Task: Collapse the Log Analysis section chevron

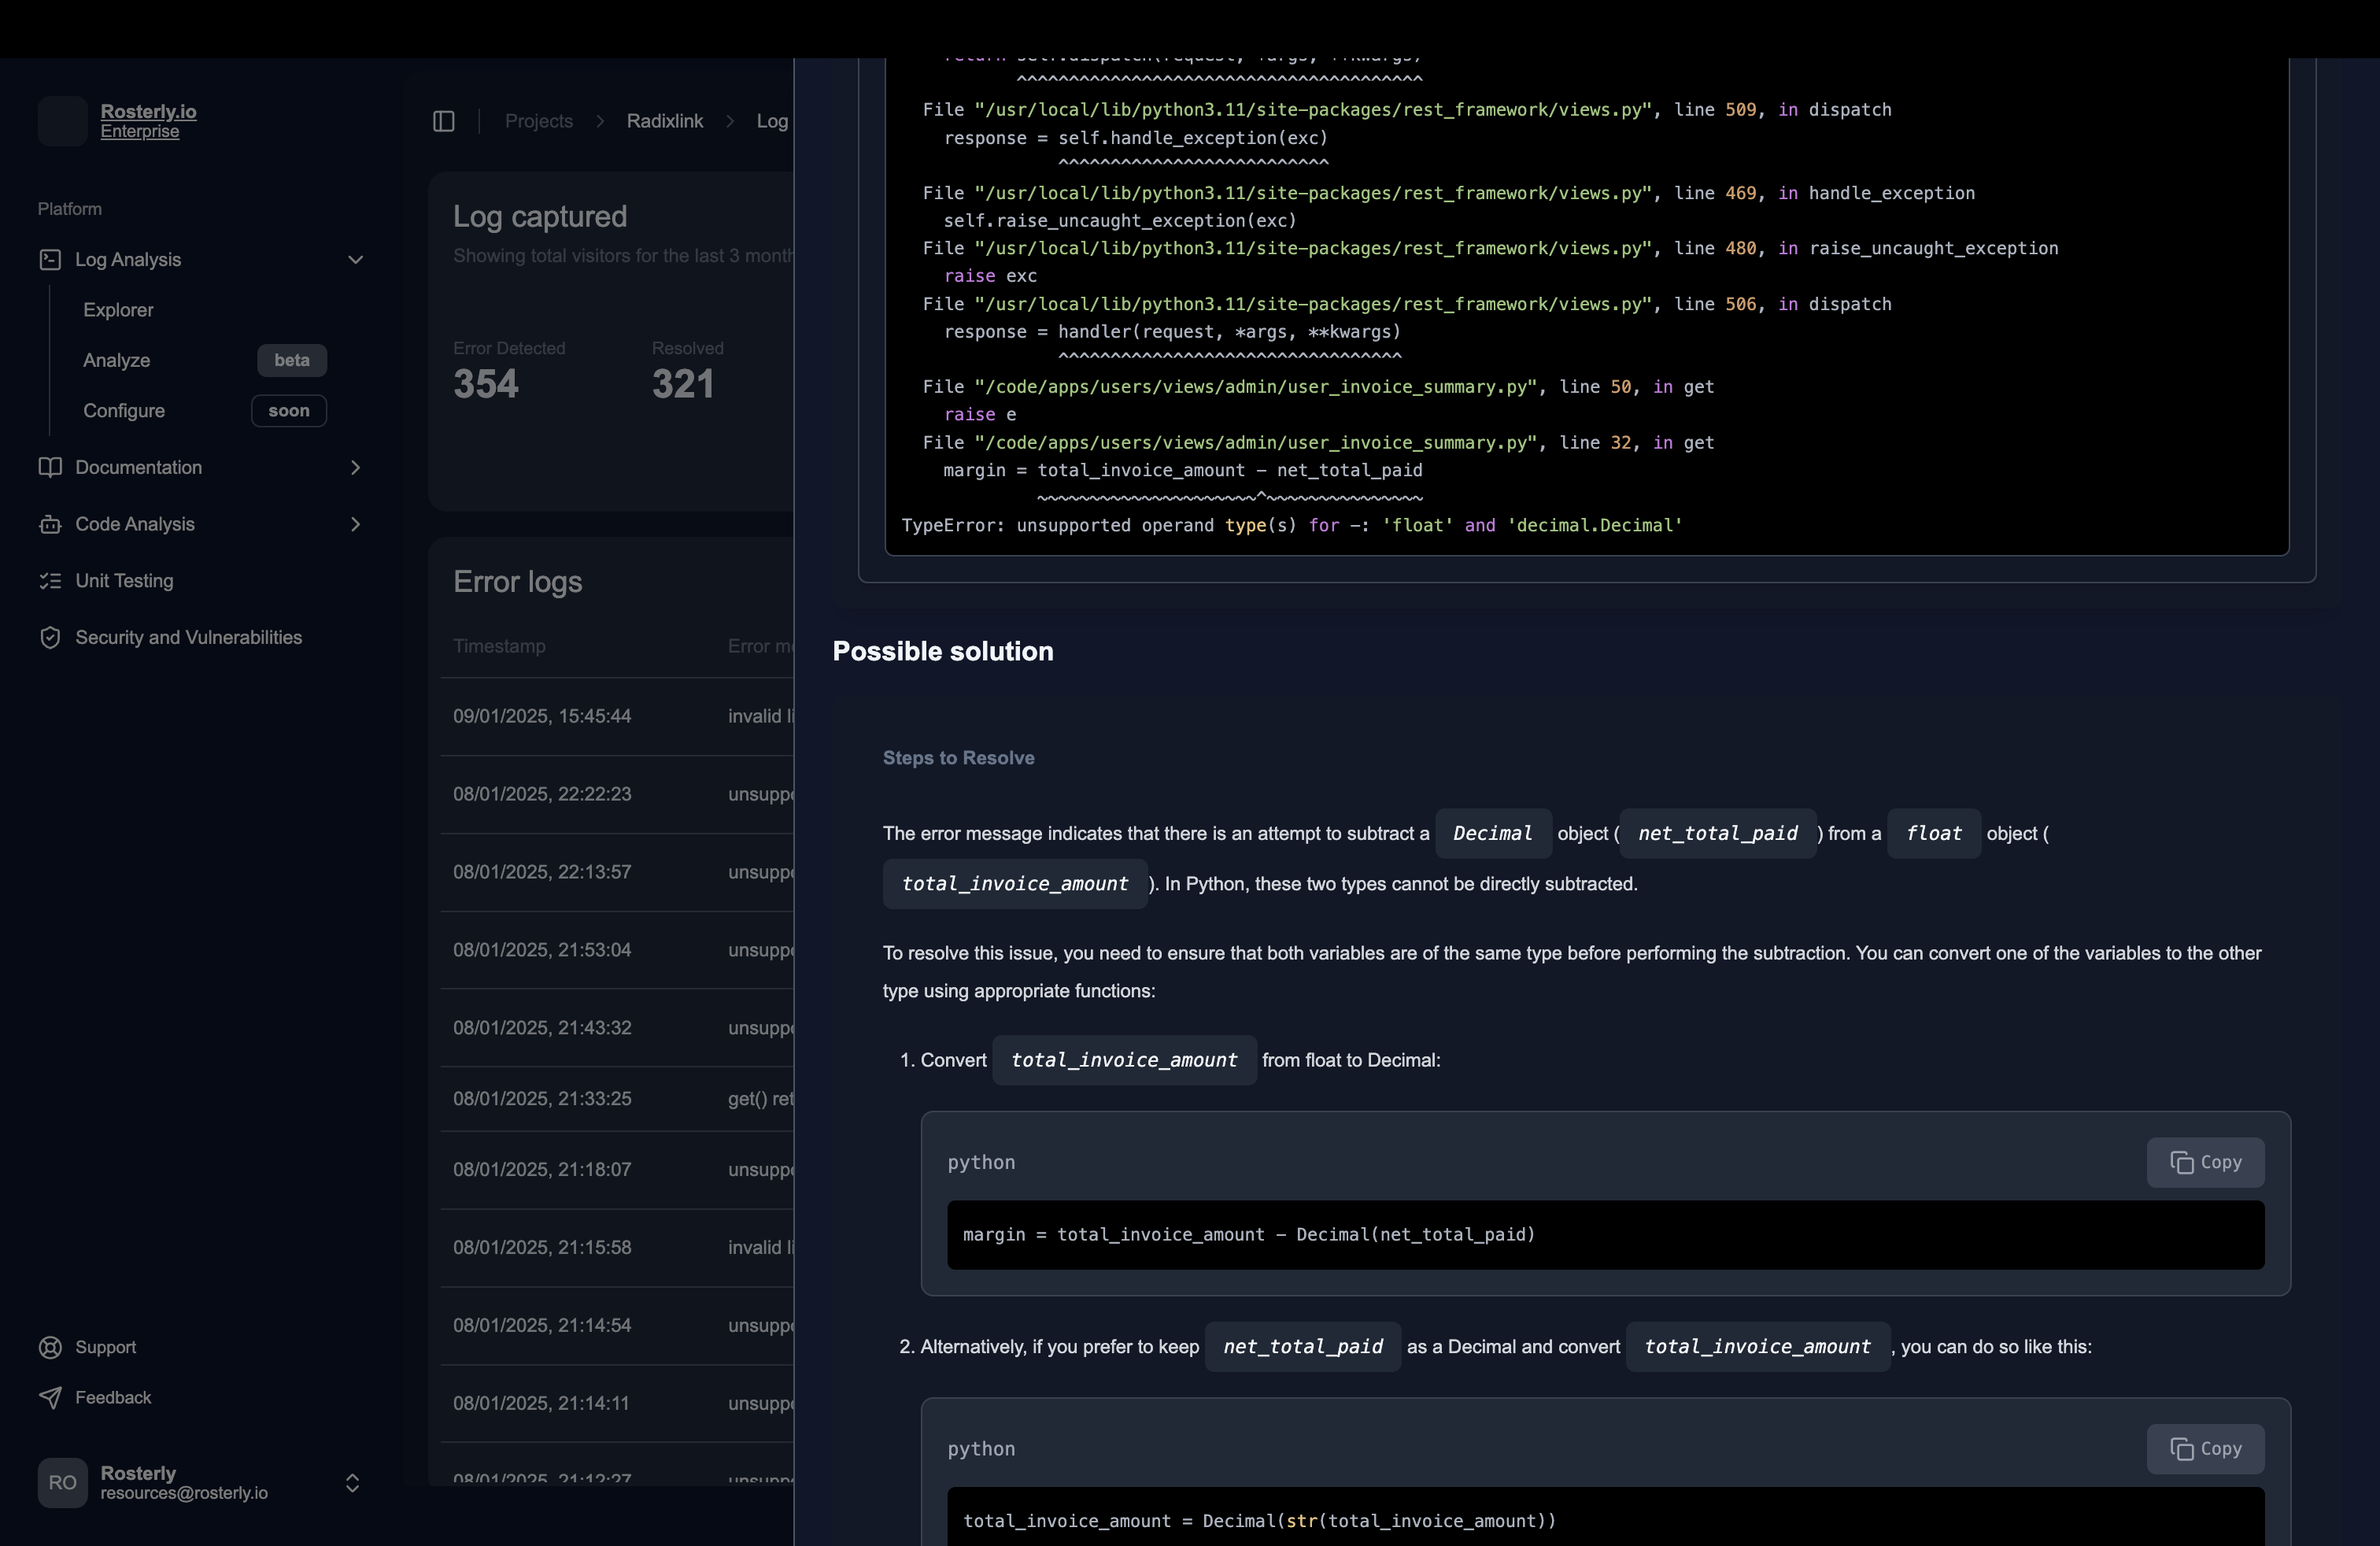Action: point(355,260)
